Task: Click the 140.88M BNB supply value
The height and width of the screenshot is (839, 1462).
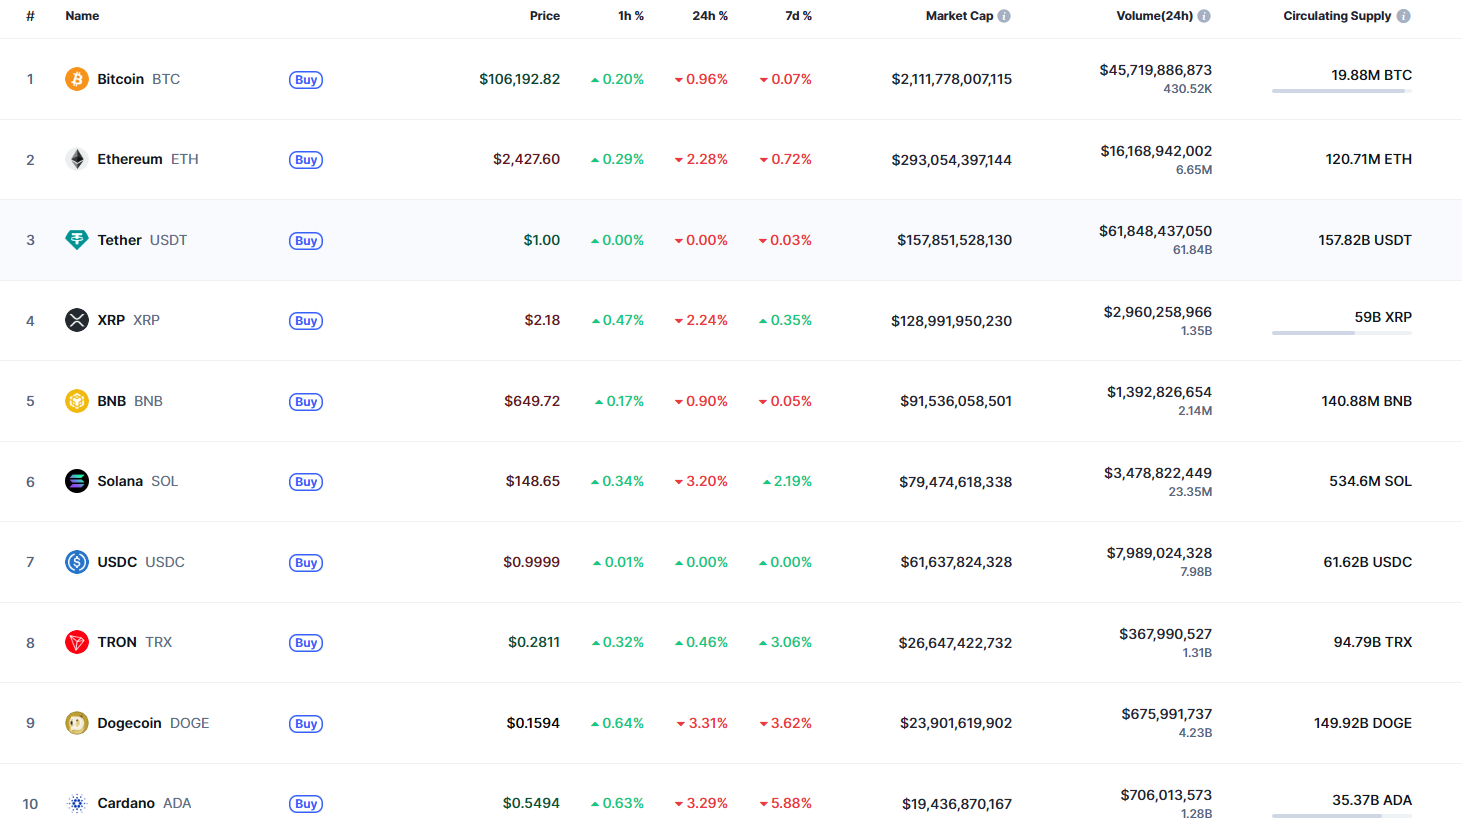Action: (x=1366, y=401)
